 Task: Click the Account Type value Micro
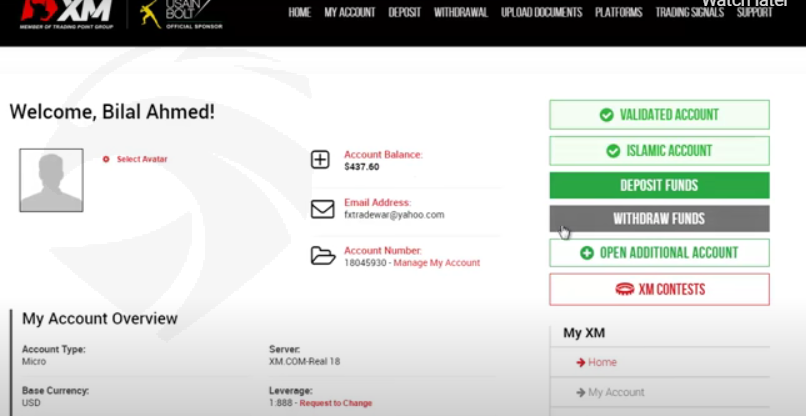(x=34, y=361)
